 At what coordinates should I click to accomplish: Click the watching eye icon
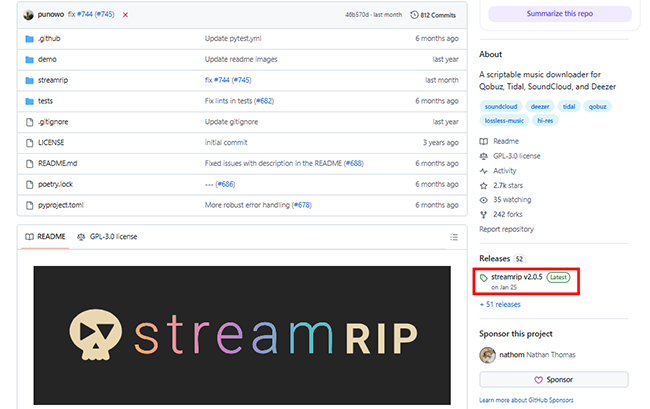[x=483, y=200]
